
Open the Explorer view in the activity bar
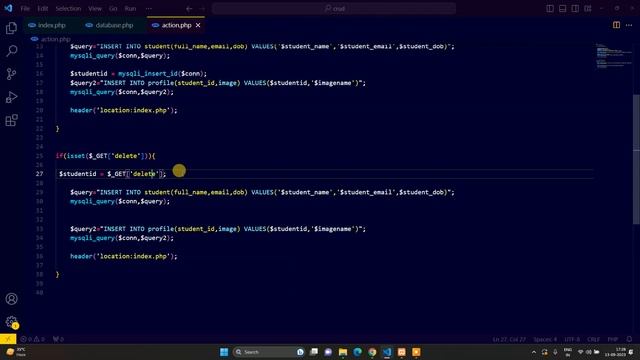point(11,28)
